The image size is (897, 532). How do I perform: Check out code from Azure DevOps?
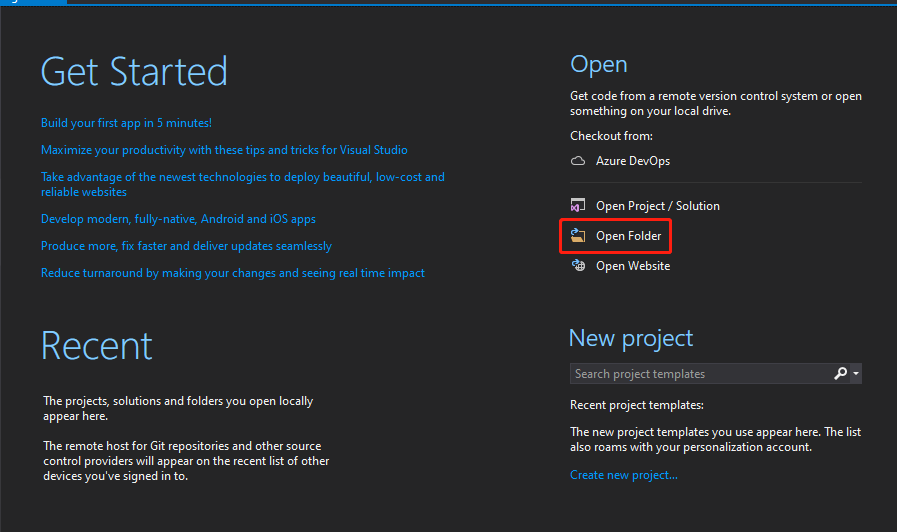point(633,161)
